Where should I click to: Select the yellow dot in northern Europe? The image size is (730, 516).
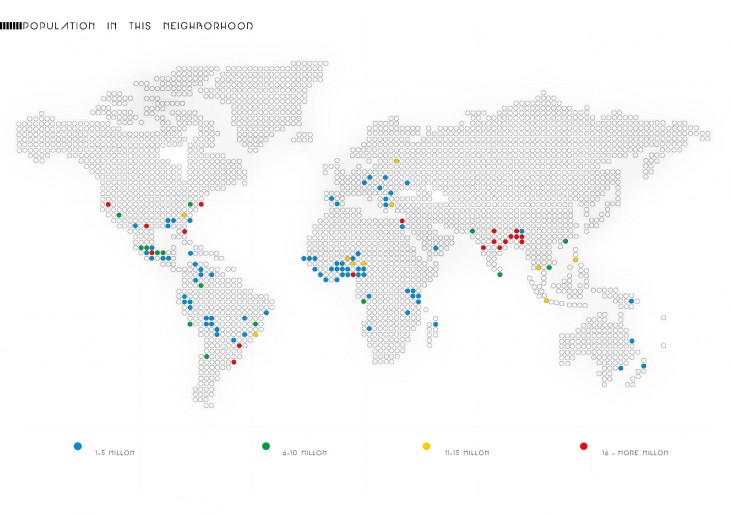click(x=397, y=160)
